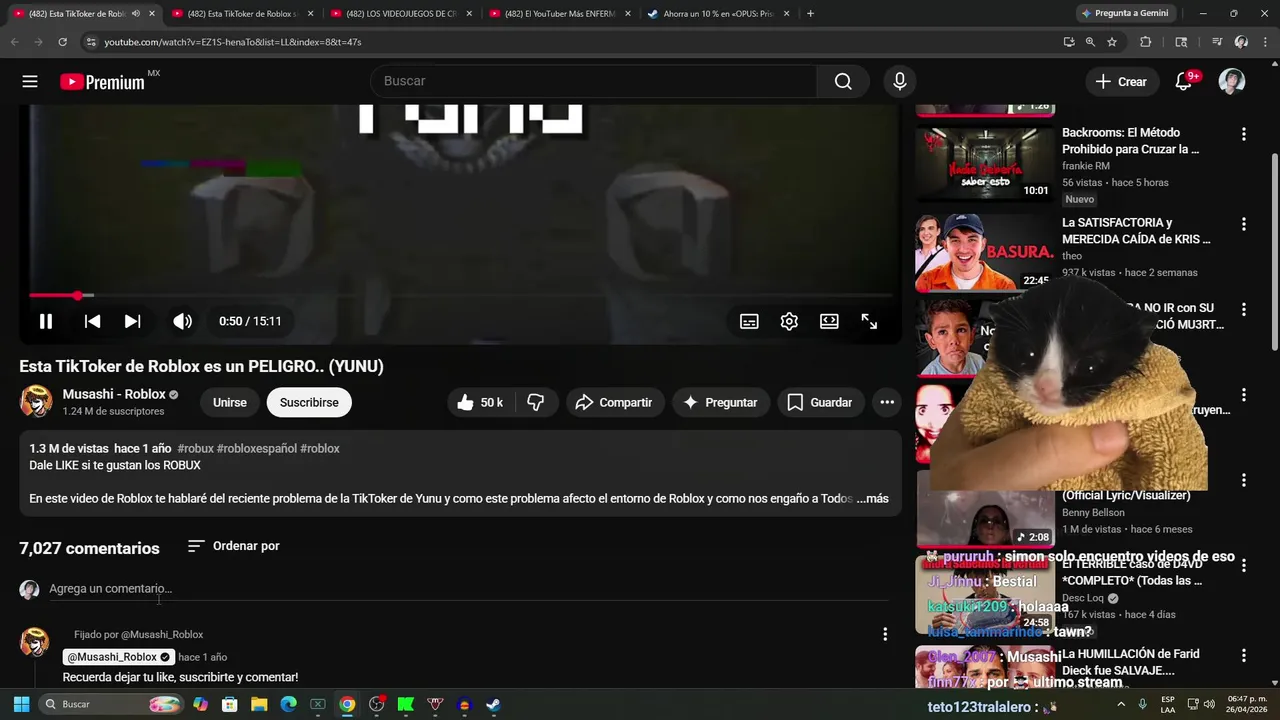Switch to second Esta TikToker de Roblox tab
This screenshot has width=1280, height=720.
pos(242,14)
